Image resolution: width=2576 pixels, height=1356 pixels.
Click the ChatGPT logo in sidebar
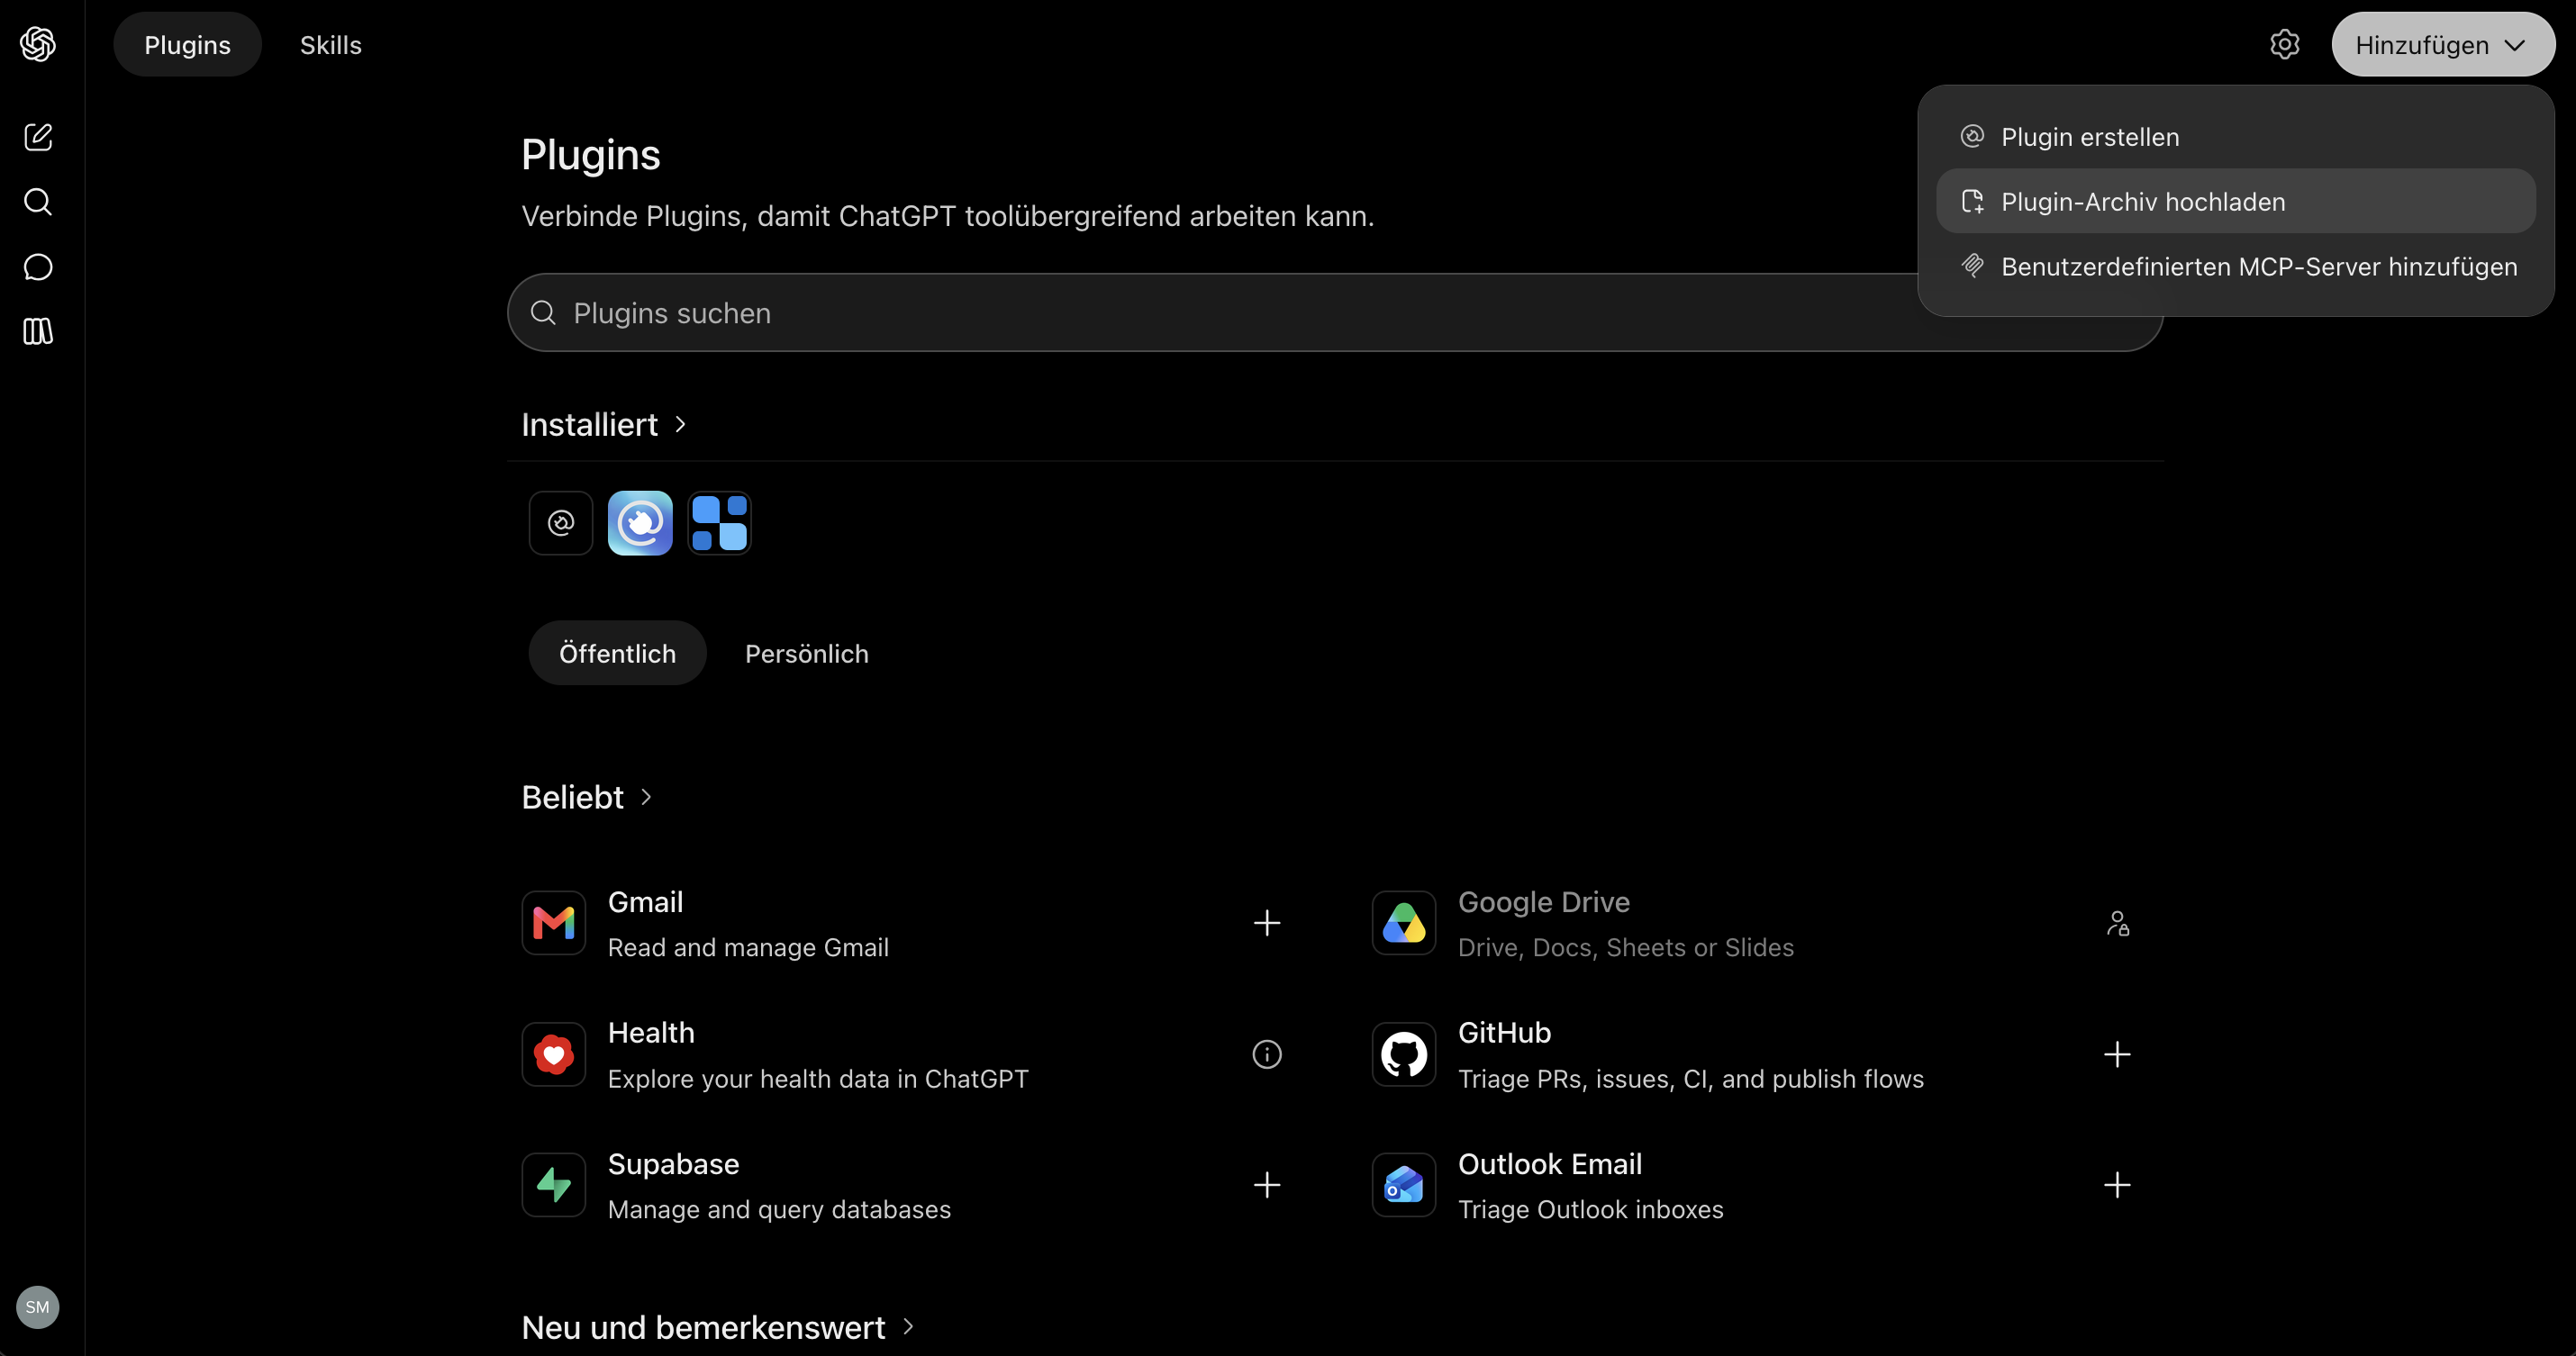point(38,44)
